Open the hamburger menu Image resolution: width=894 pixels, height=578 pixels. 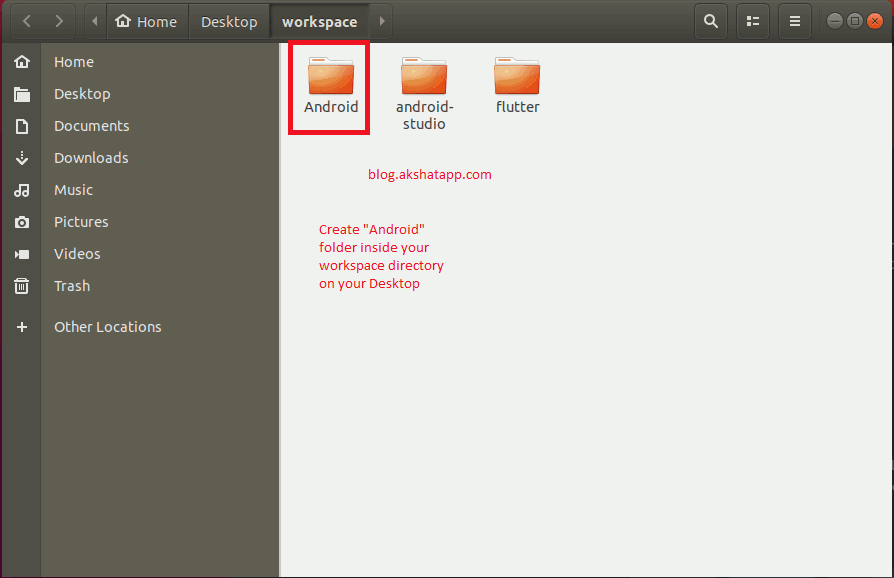794,20
